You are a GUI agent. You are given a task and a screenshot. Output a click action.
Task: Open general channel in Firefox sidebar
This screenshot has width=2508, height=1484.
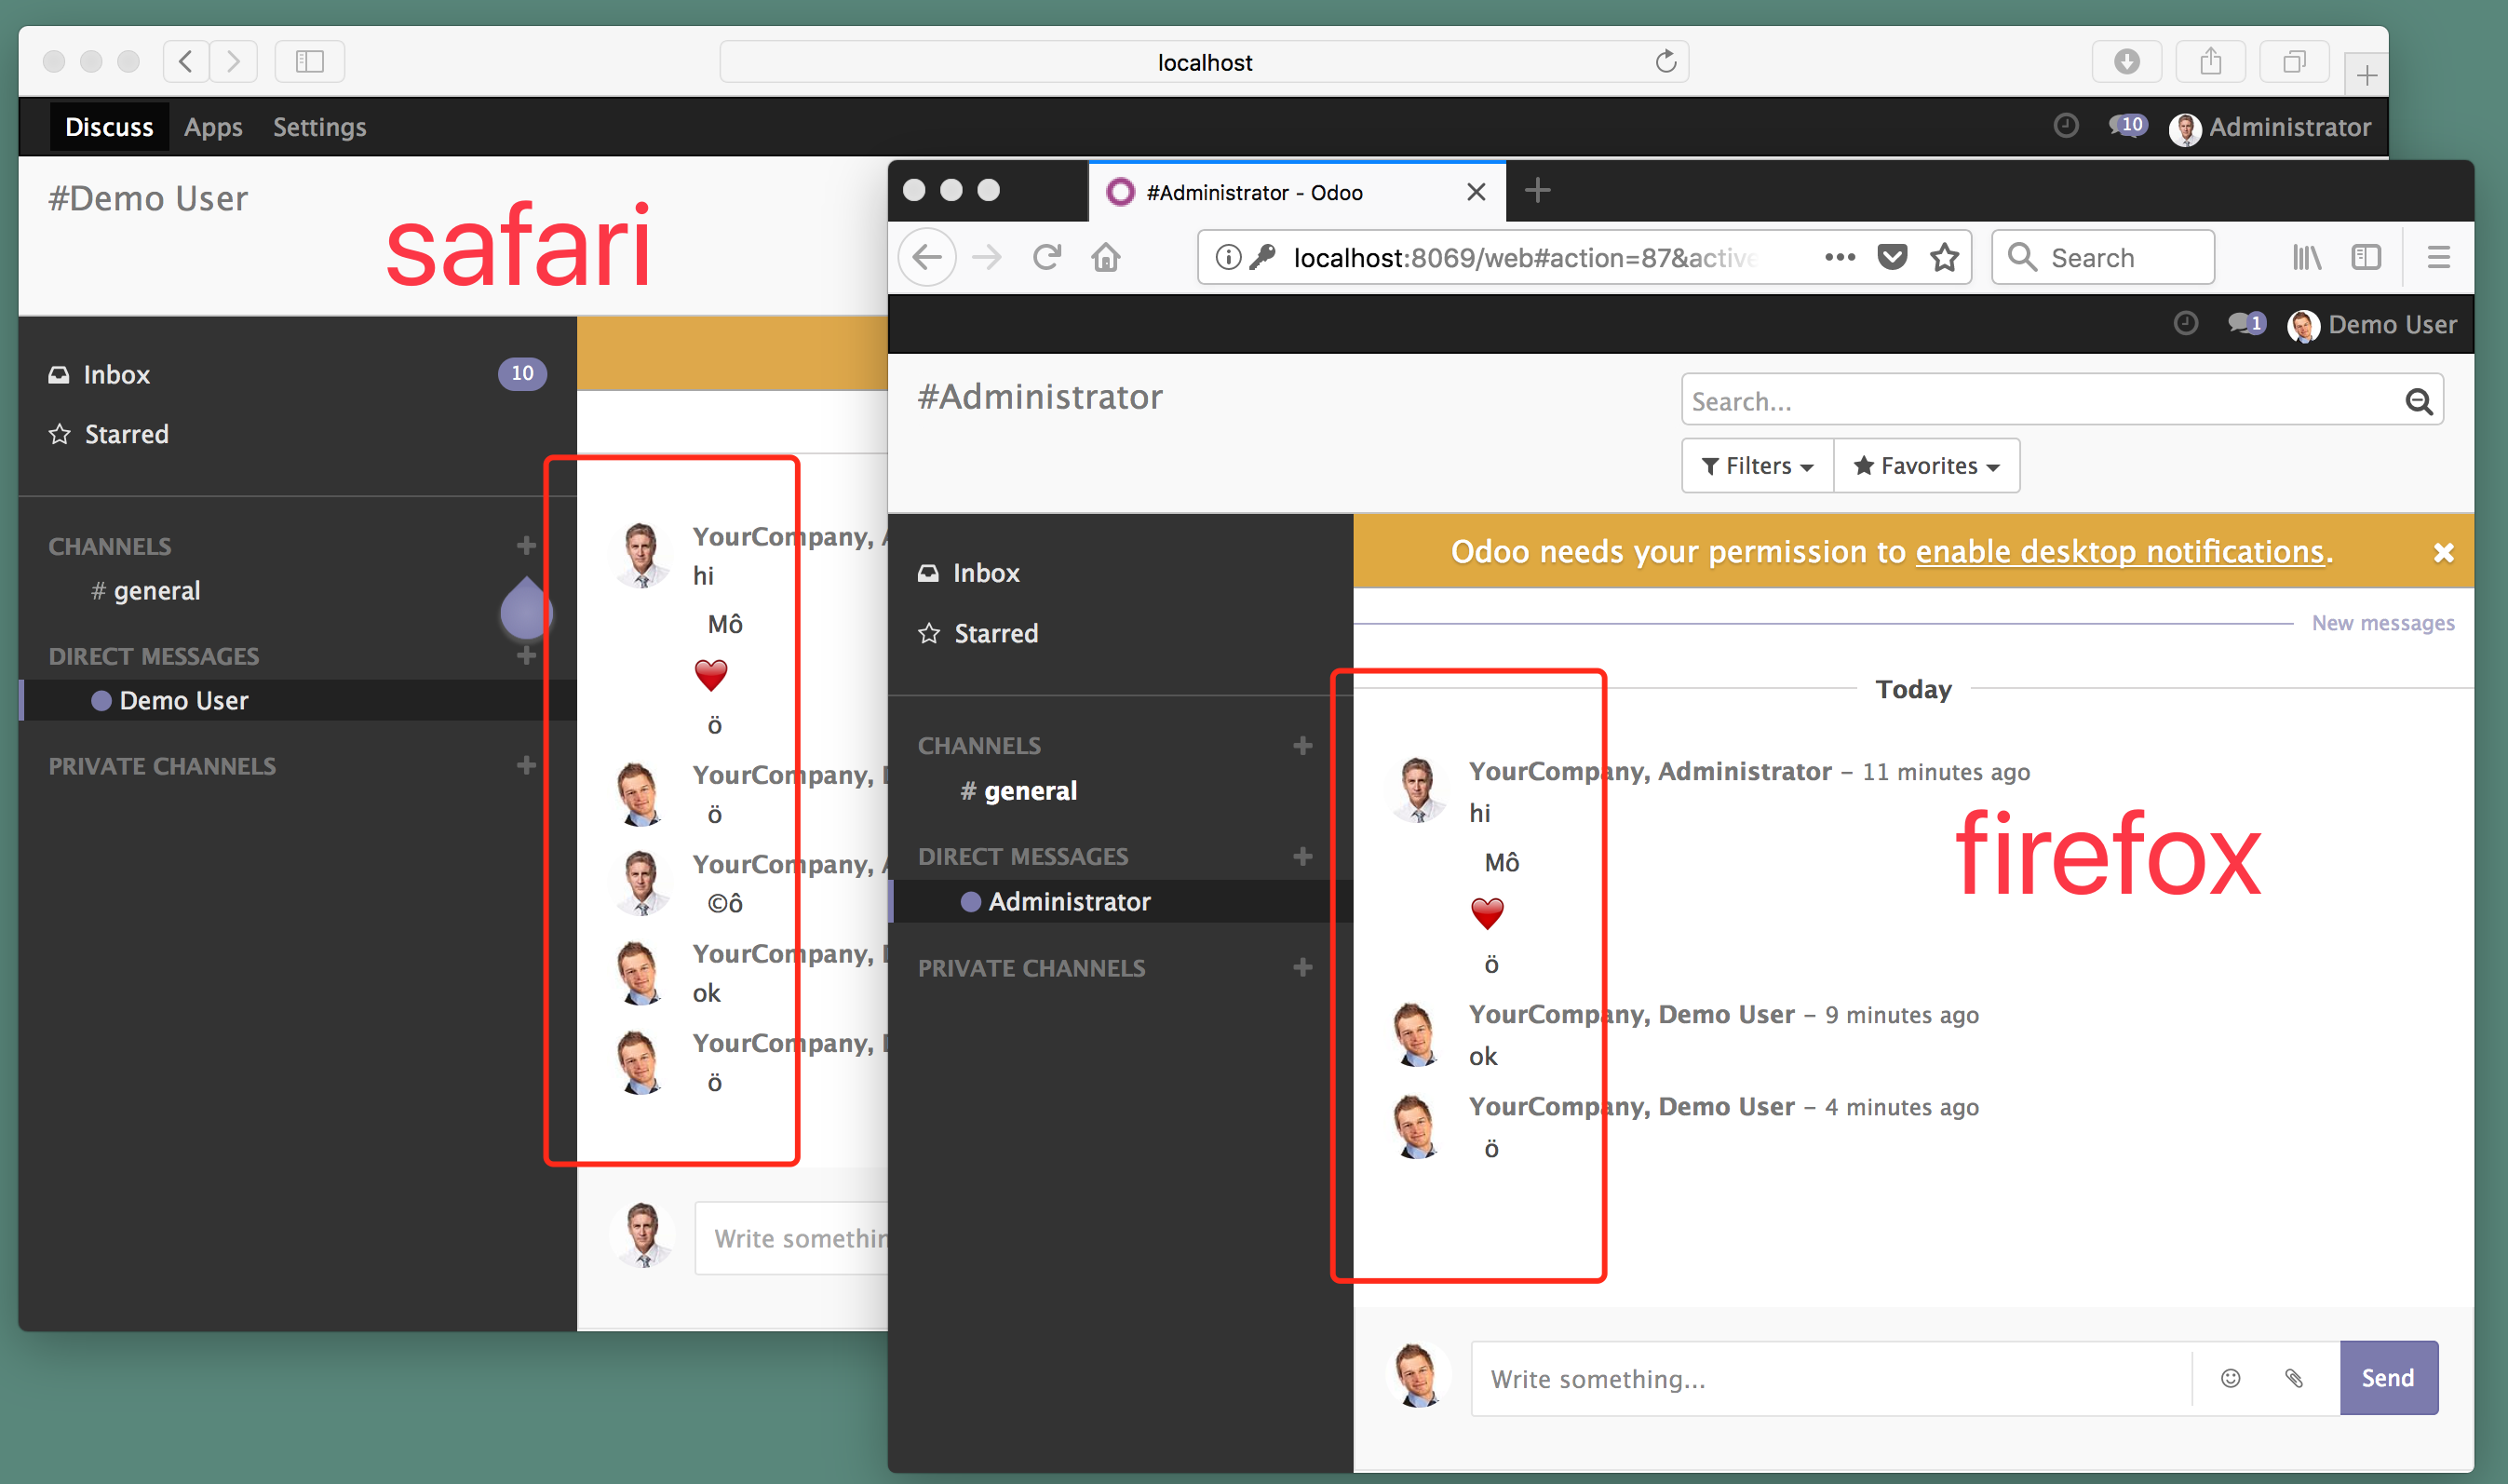[1018, 791]
